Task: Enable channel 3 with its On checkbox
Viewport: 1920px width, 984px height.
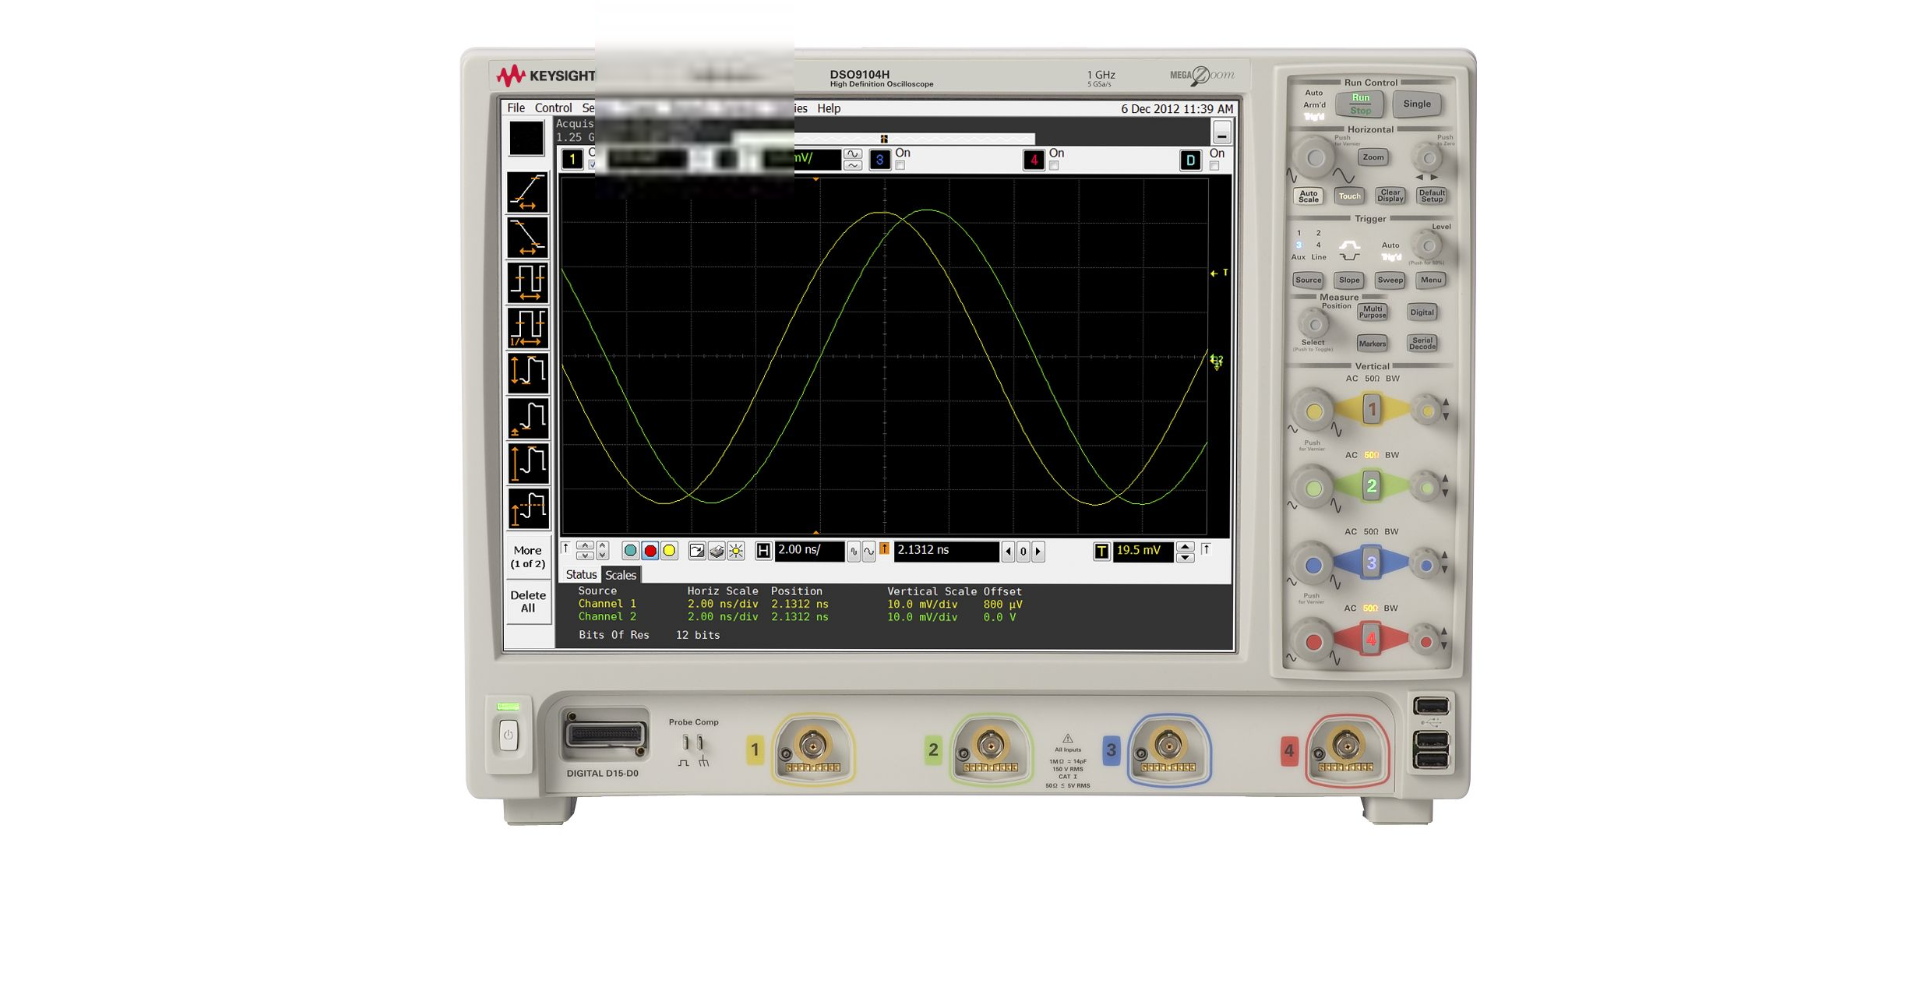Action: (899, 164)
